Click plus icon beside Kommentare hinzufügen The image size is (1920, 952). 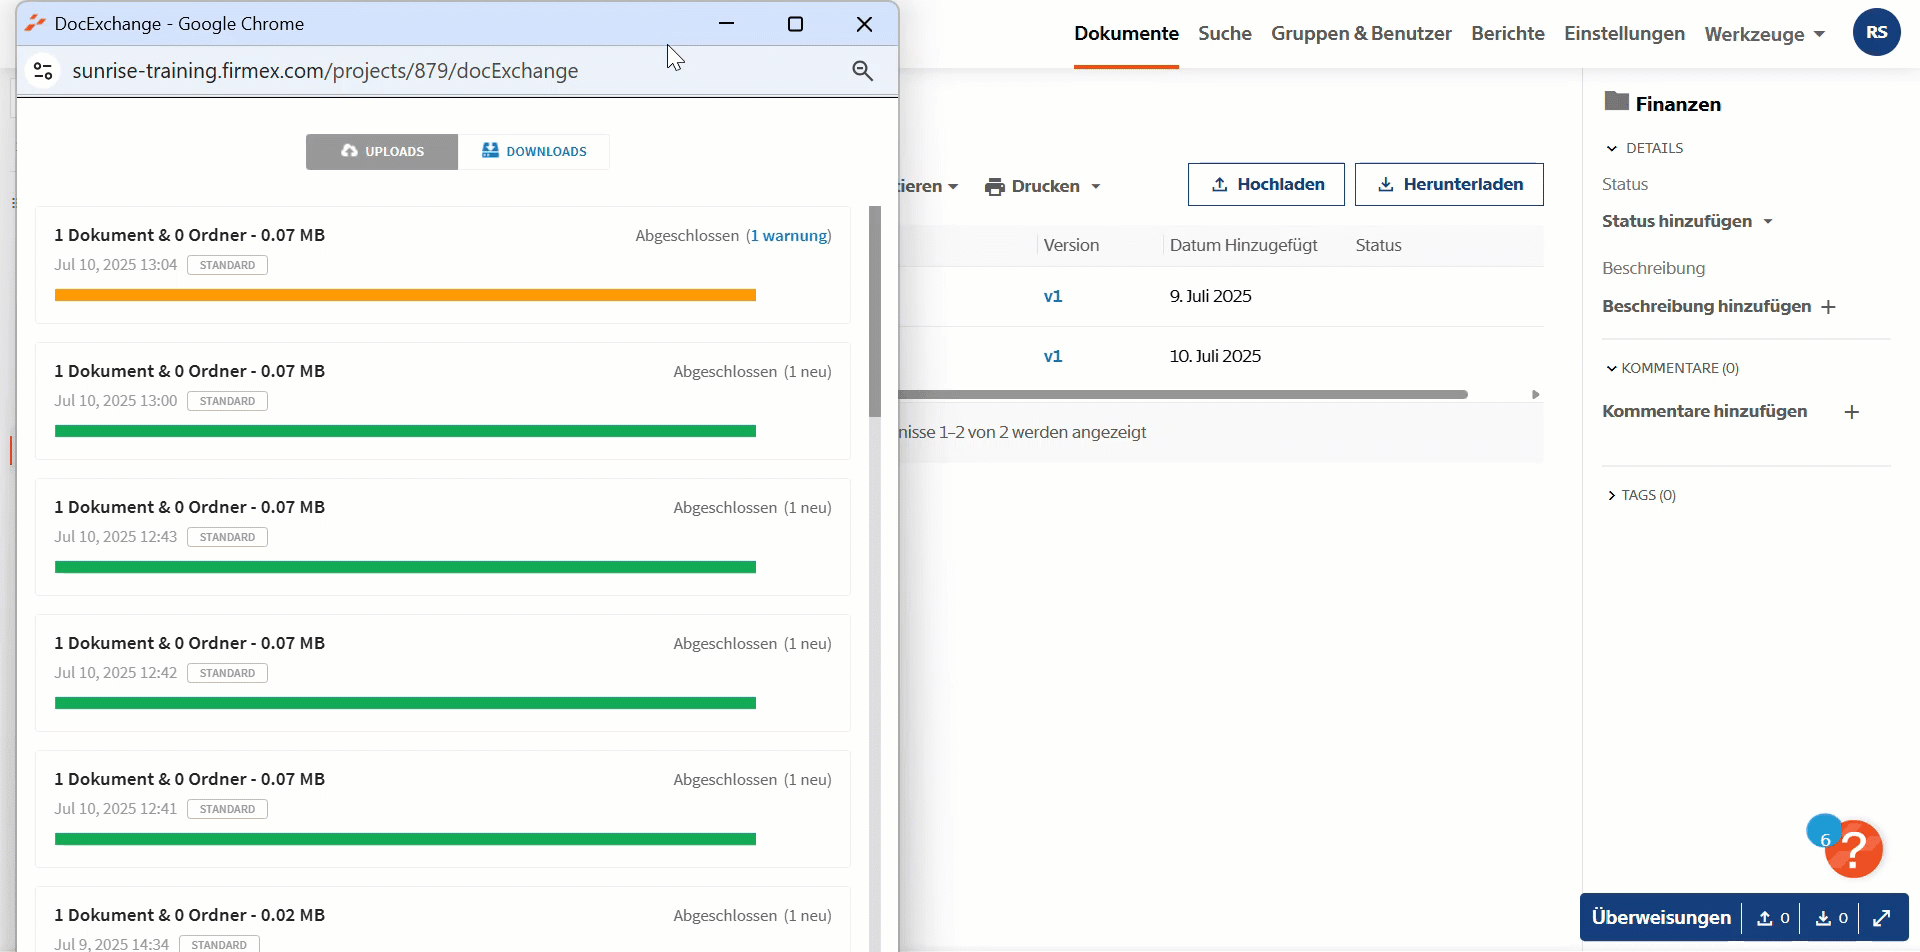click(1851, 412)
